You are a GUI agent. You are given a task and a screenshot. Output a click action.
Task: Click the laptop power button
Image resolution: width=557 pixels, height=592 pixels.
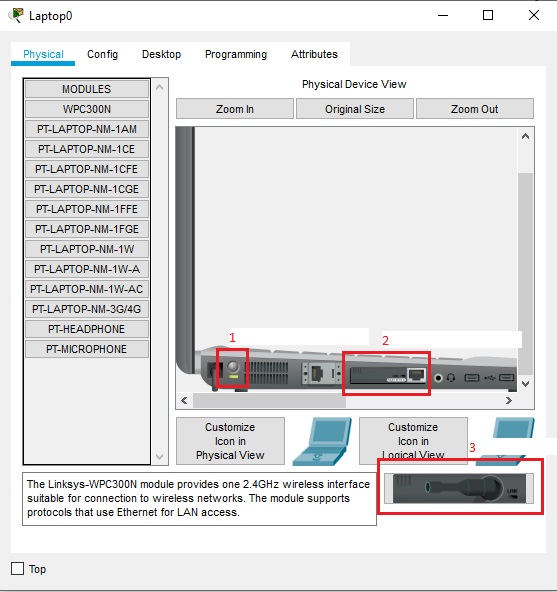pos(233,367)
